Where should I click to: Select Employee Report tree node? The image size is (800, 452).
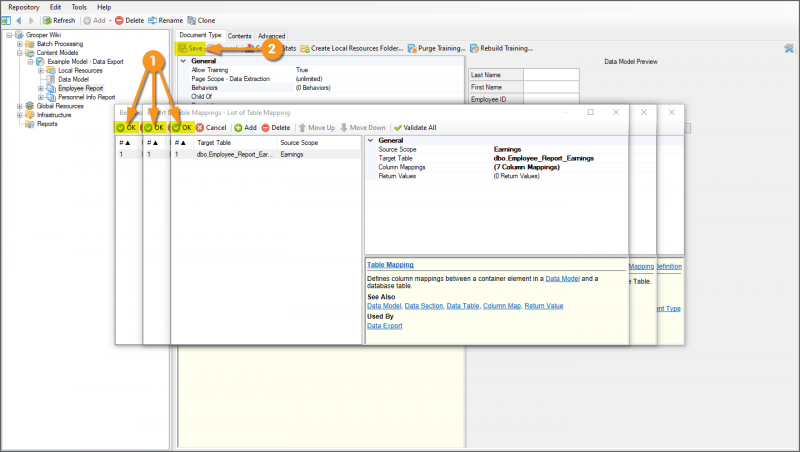[81, 88]
